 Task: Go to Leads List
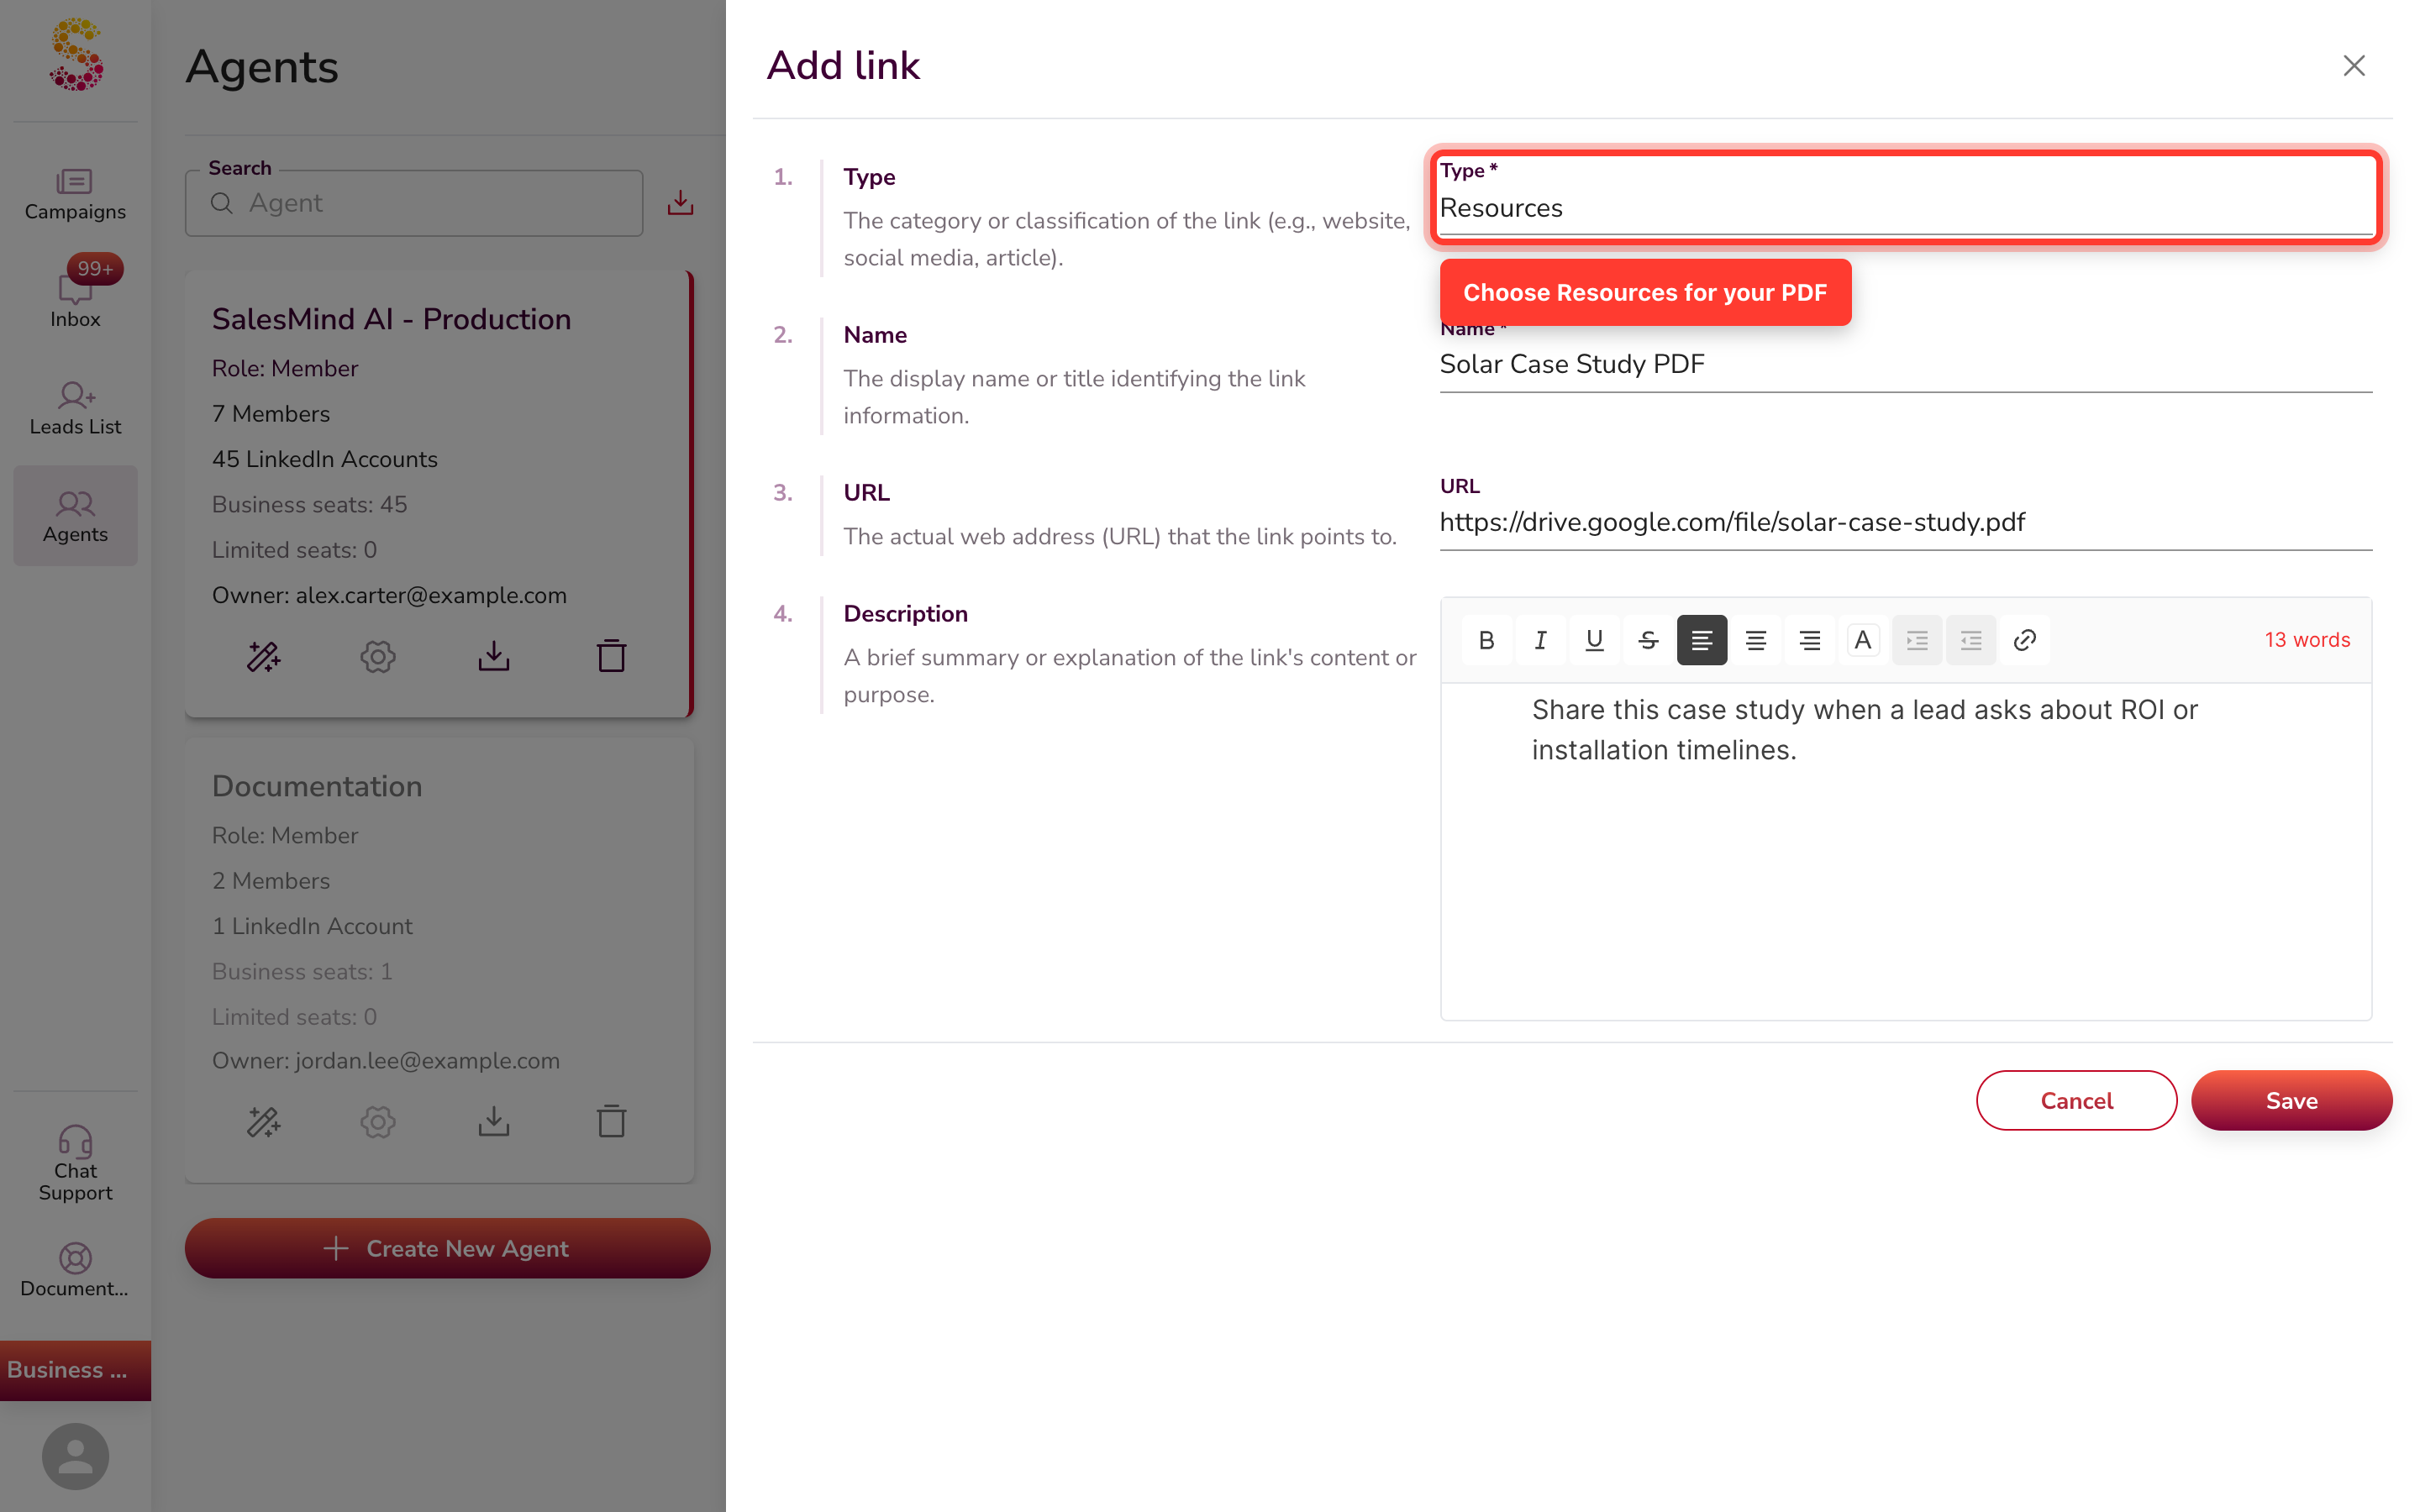coord(75,408)
